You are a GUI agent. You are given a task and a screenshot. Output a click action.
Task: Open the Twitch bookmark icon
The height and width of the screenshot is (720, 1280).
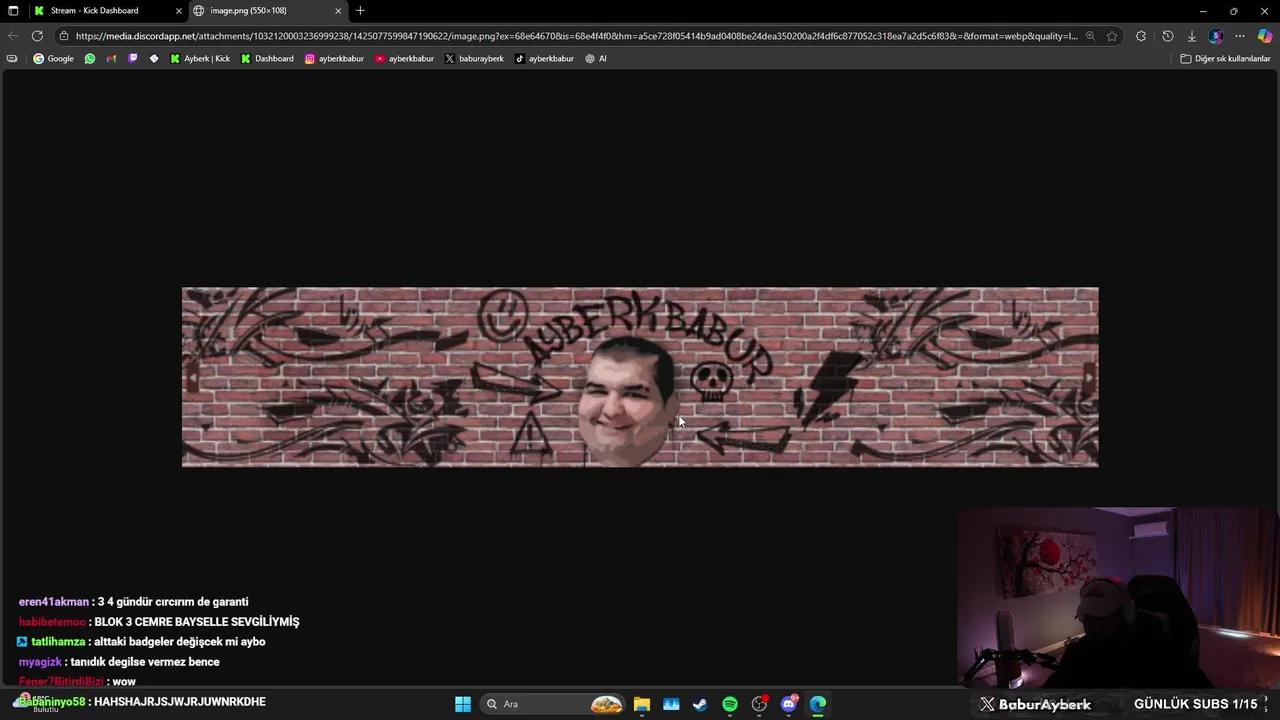click(x=132, y=59)
